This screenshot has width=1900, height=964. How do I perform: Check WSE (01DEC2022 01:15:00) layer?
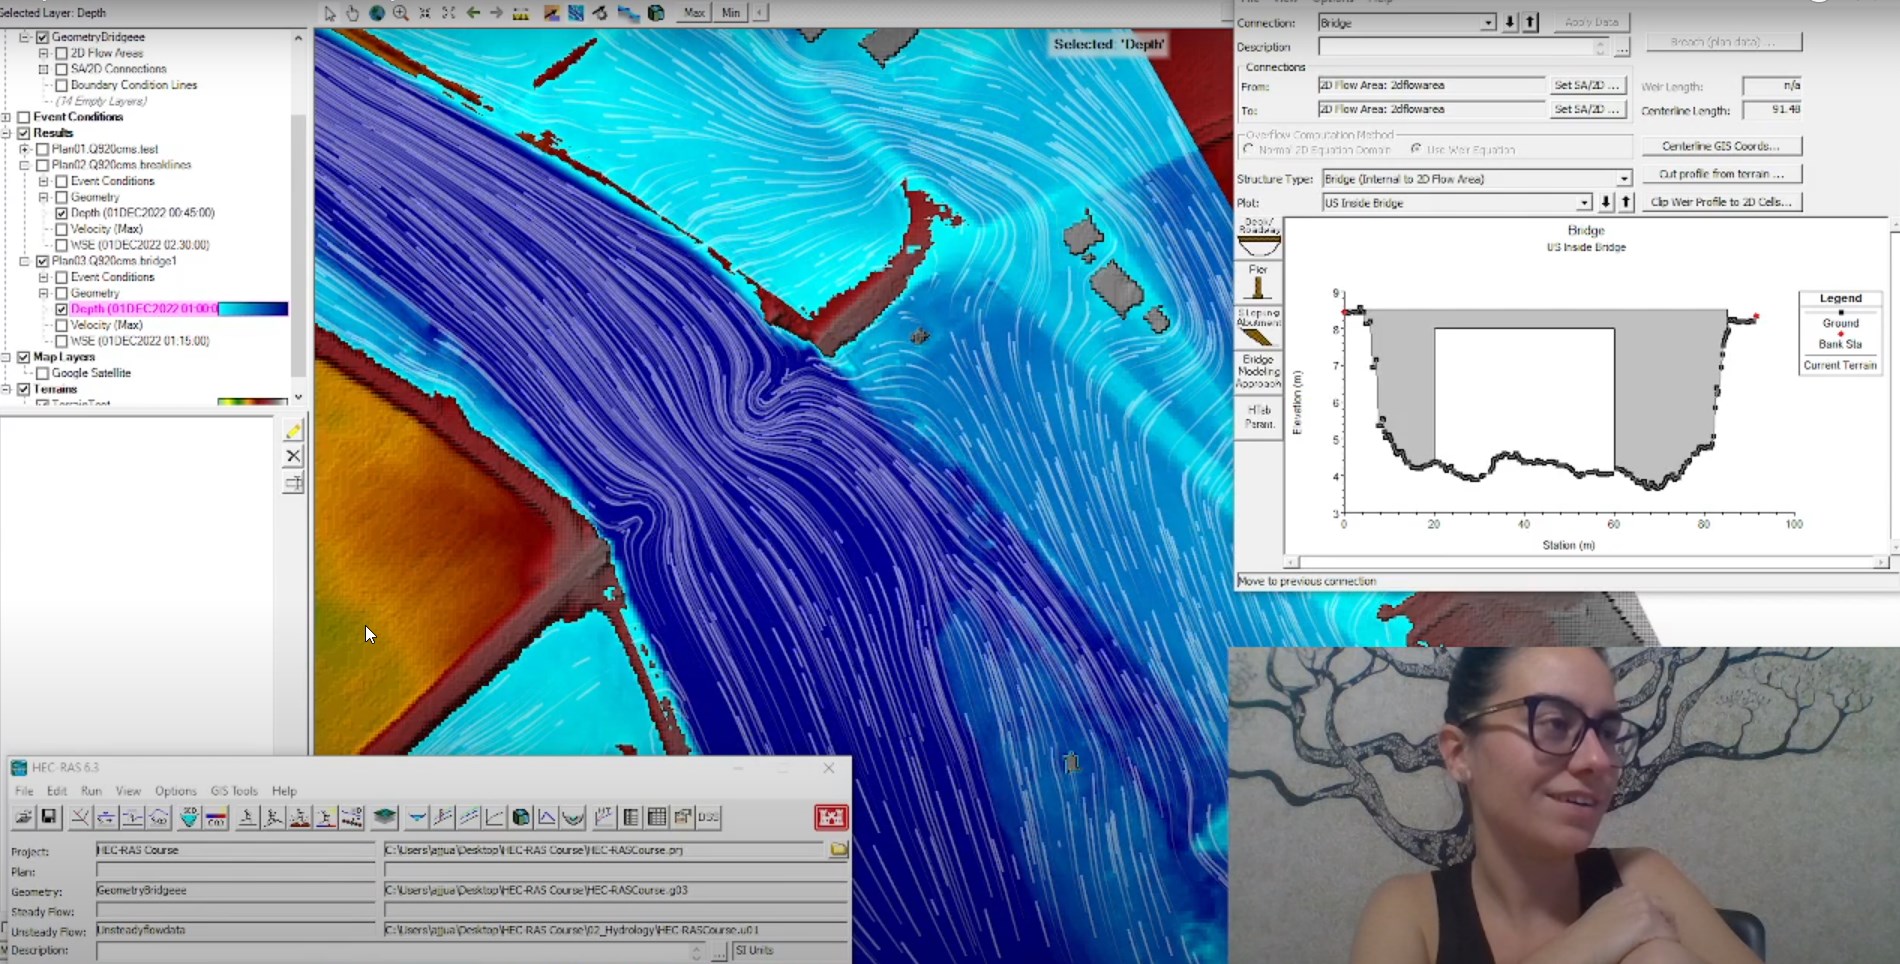[61, 341]
